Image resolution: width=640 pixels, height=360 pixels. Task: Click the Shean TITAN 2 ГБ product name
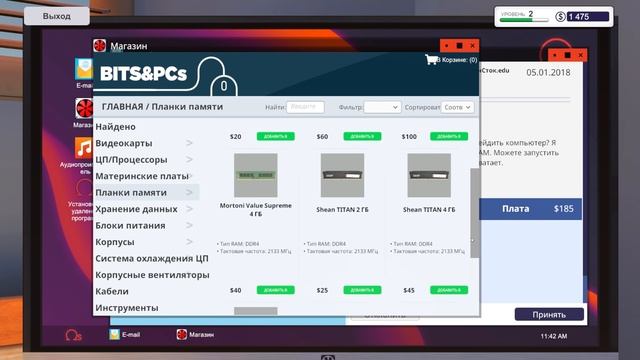click(342, 210)
